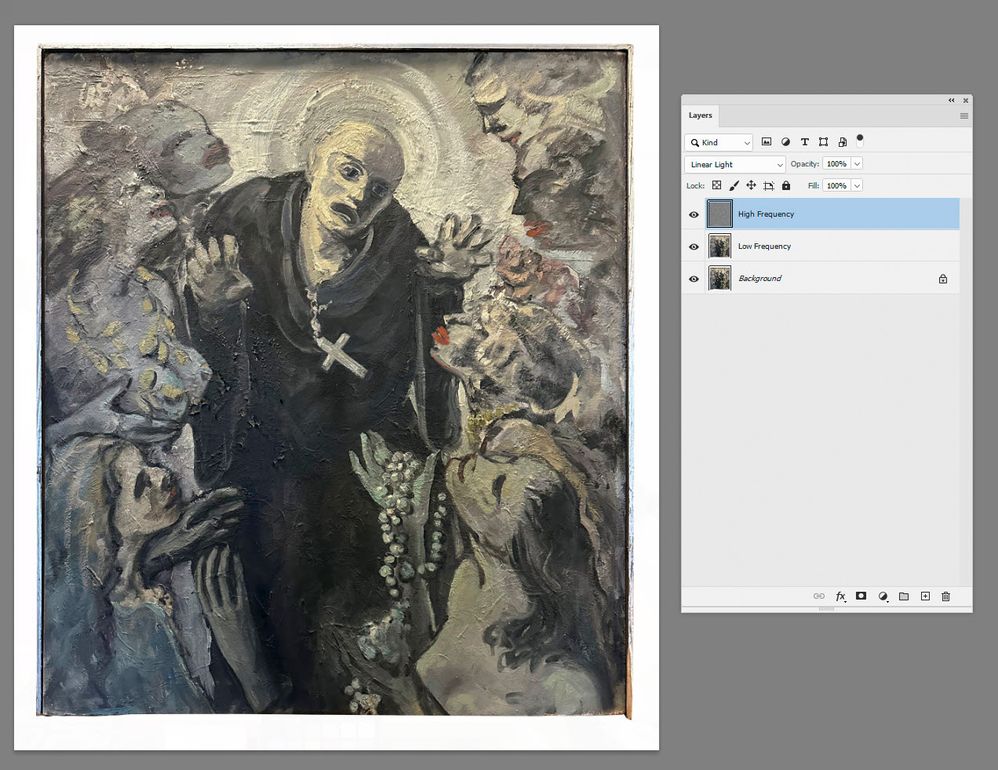The image size is (998, 770).
Task: Open the fx layer style menu
Action: pyautogui.click(x=841, y=596)
